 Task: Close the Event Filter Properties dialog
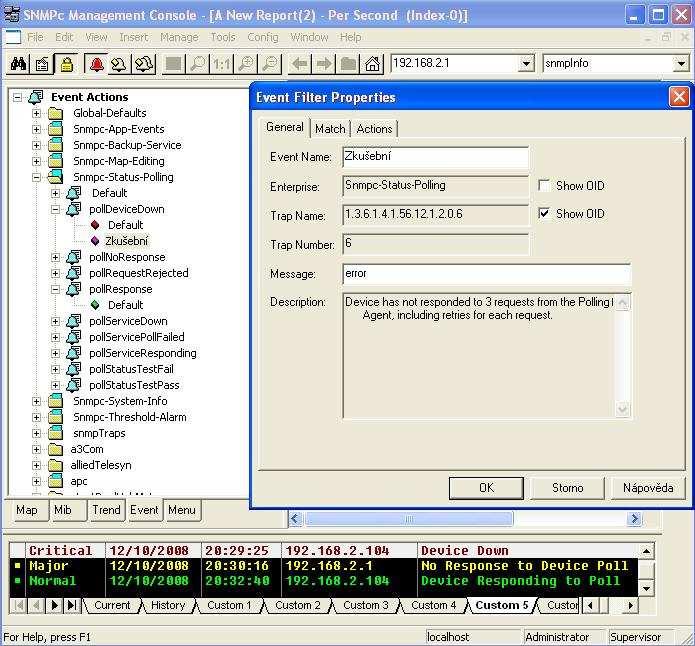(x=679, y=97)
